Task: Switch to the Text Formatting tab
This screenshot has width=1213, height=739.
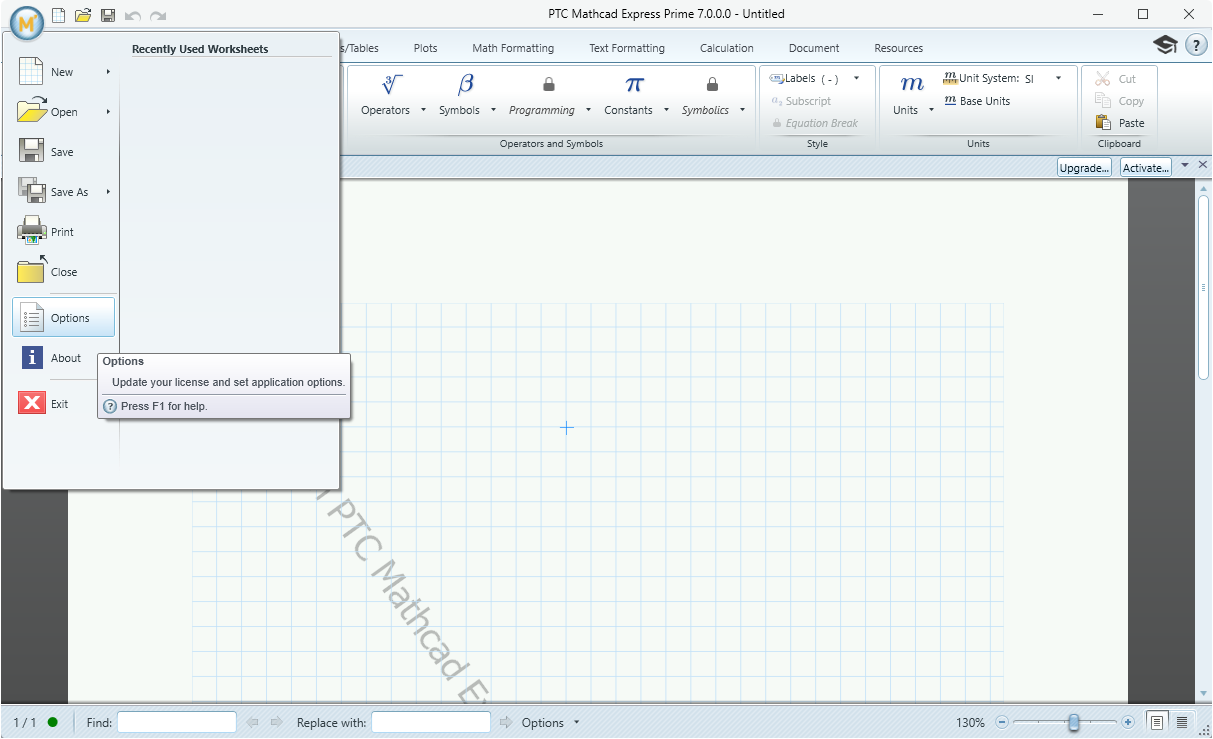Action: (627, 48)
